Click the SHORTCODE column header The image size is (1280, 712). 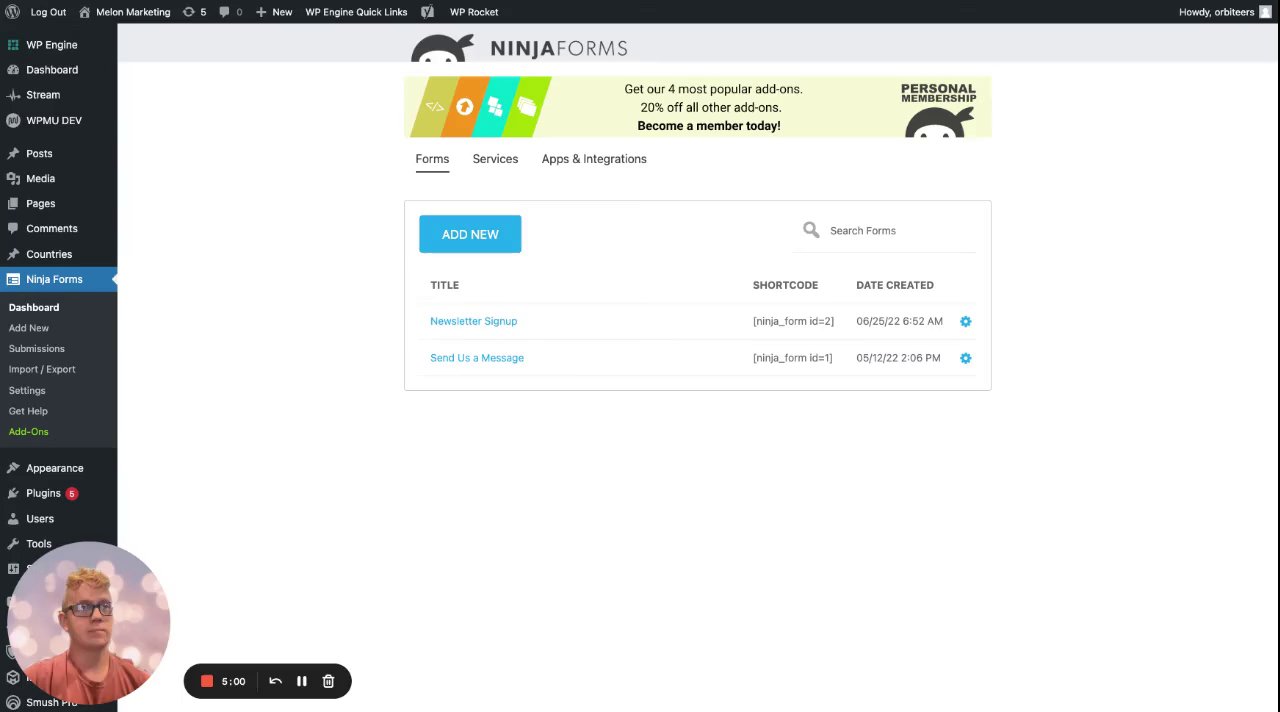pos(785,285)
